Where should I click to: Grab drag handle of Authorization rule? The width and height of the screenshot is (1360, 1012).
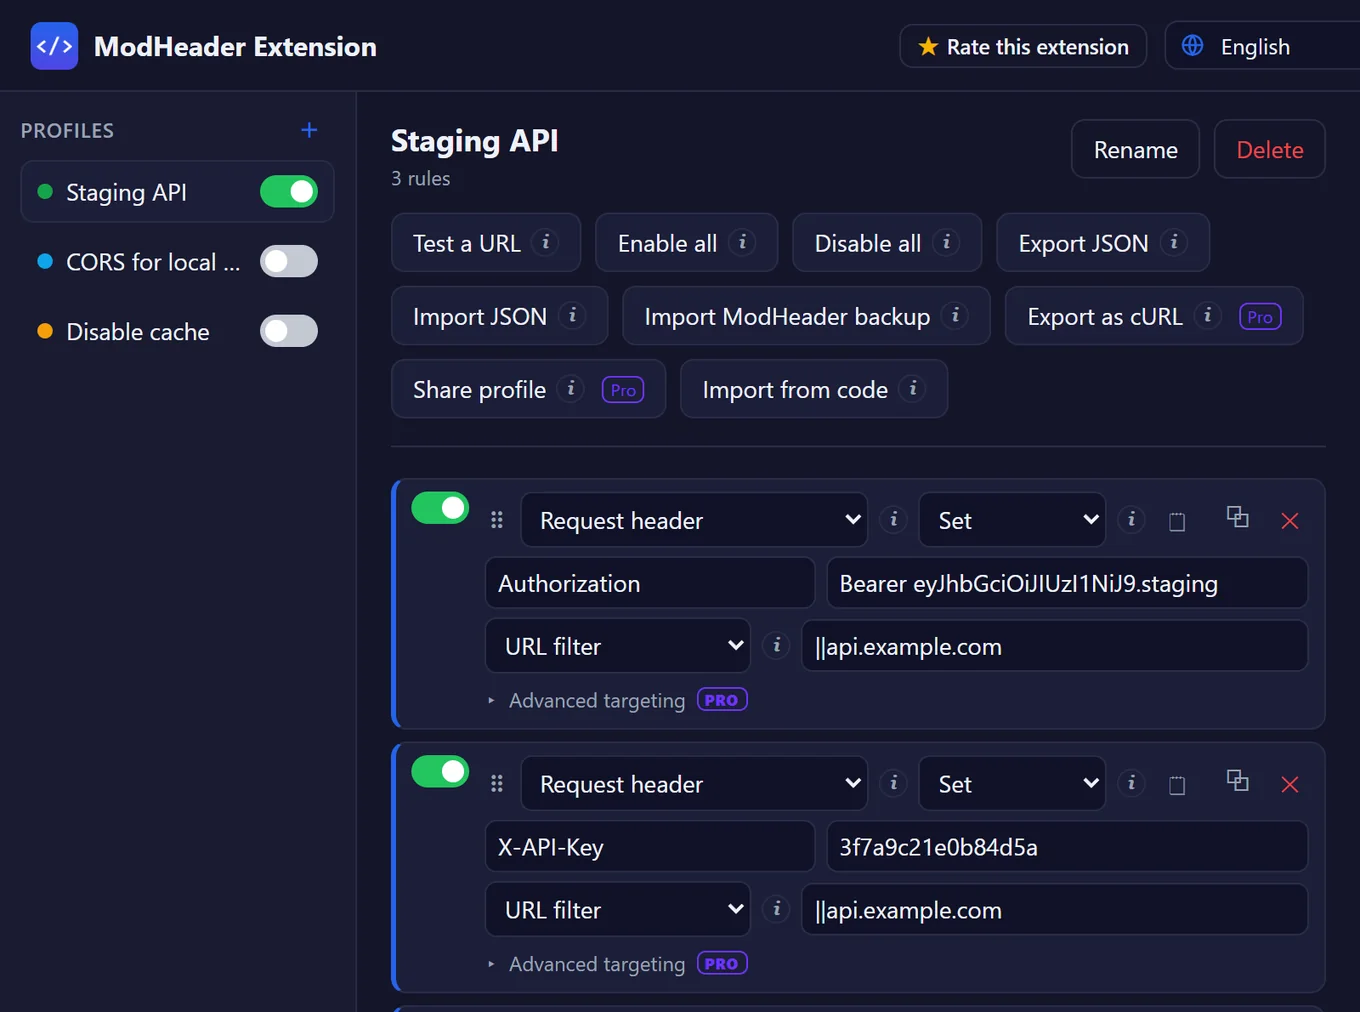(497, 520)
